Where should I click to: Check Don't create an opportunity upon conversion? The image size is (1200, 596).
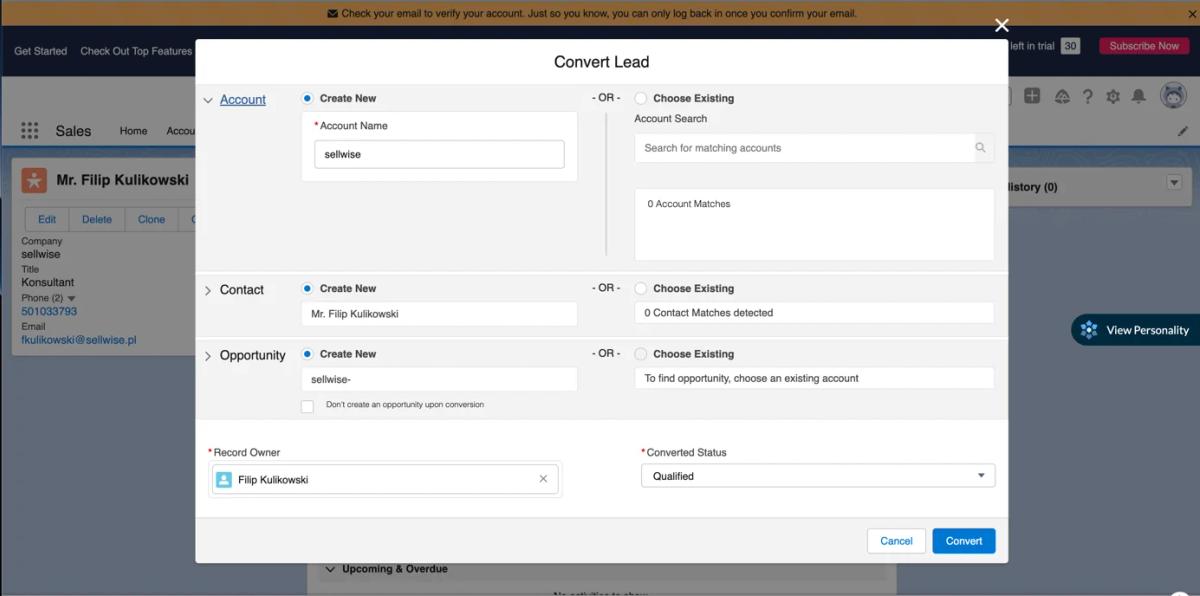307,406
